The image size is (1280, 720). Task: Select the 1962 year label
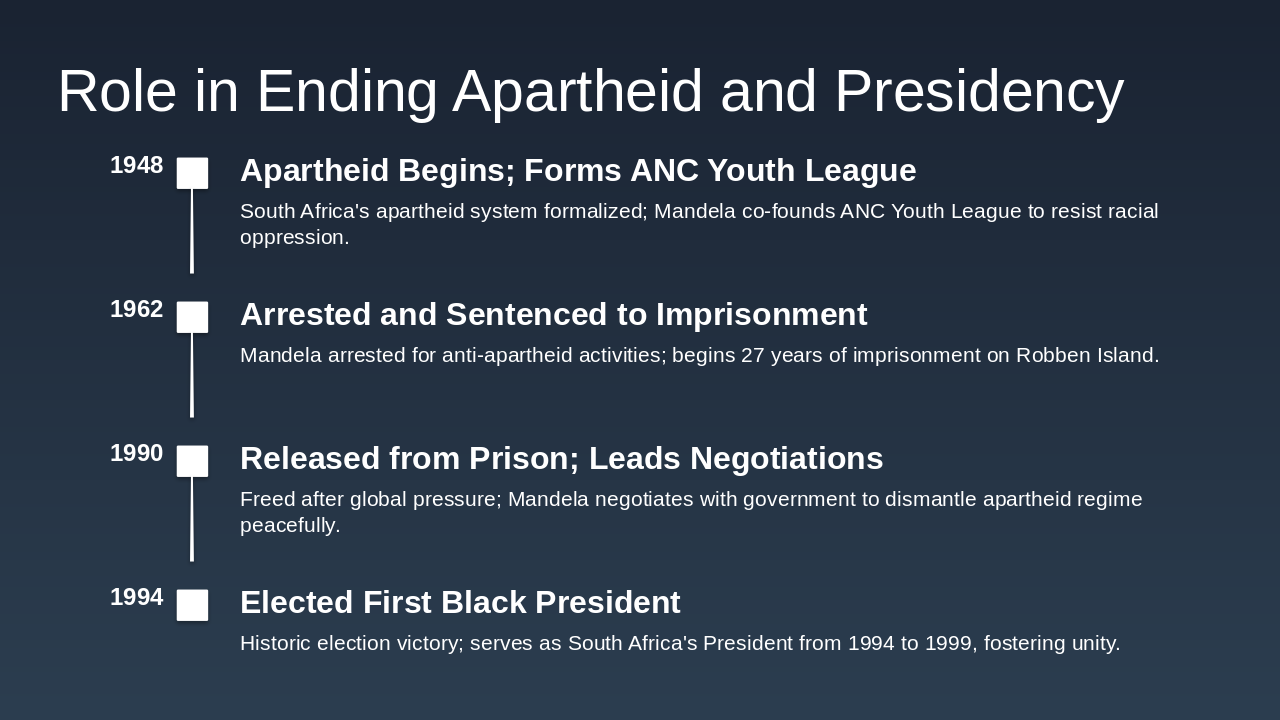136,310
